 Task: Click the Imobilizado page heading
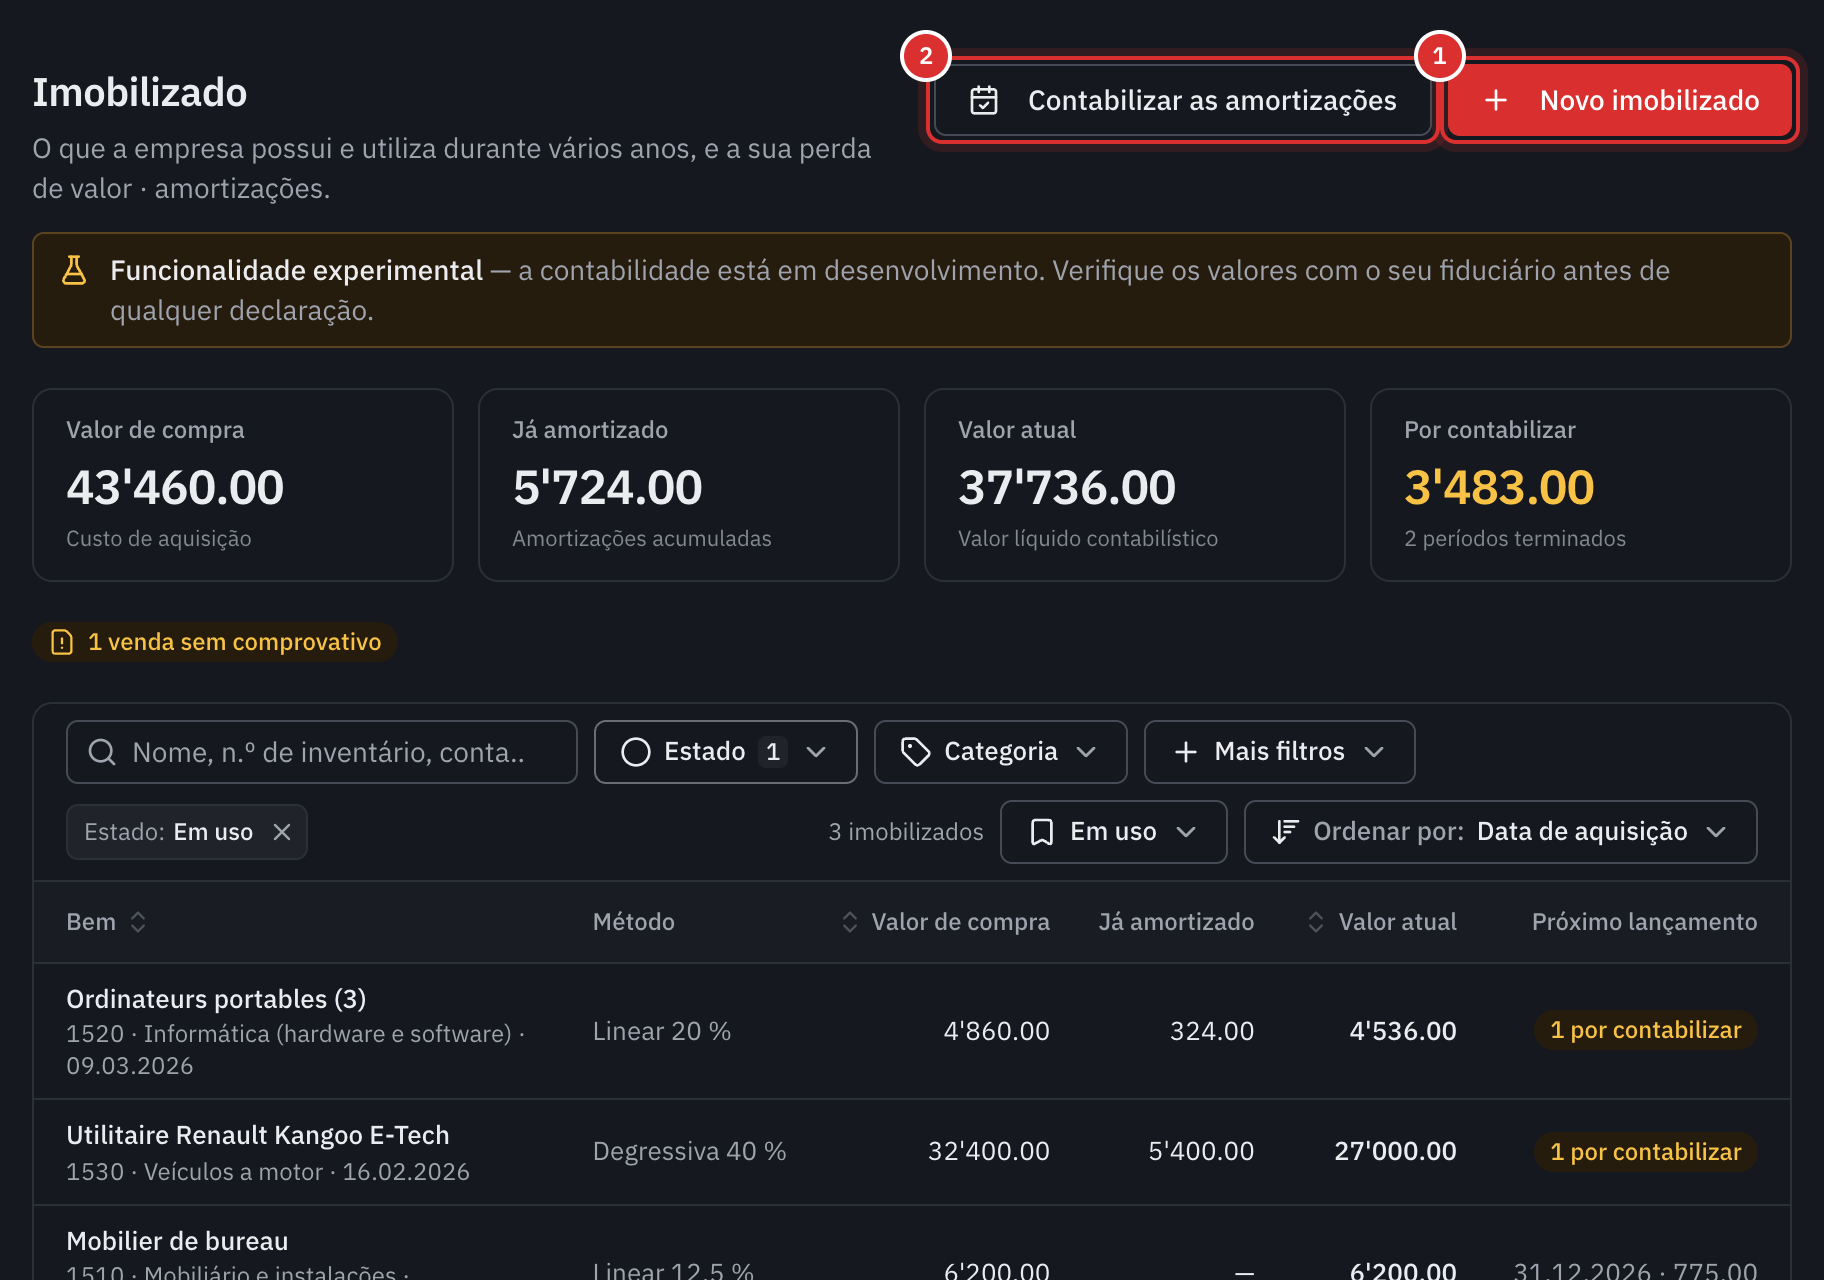pos(140,93)
